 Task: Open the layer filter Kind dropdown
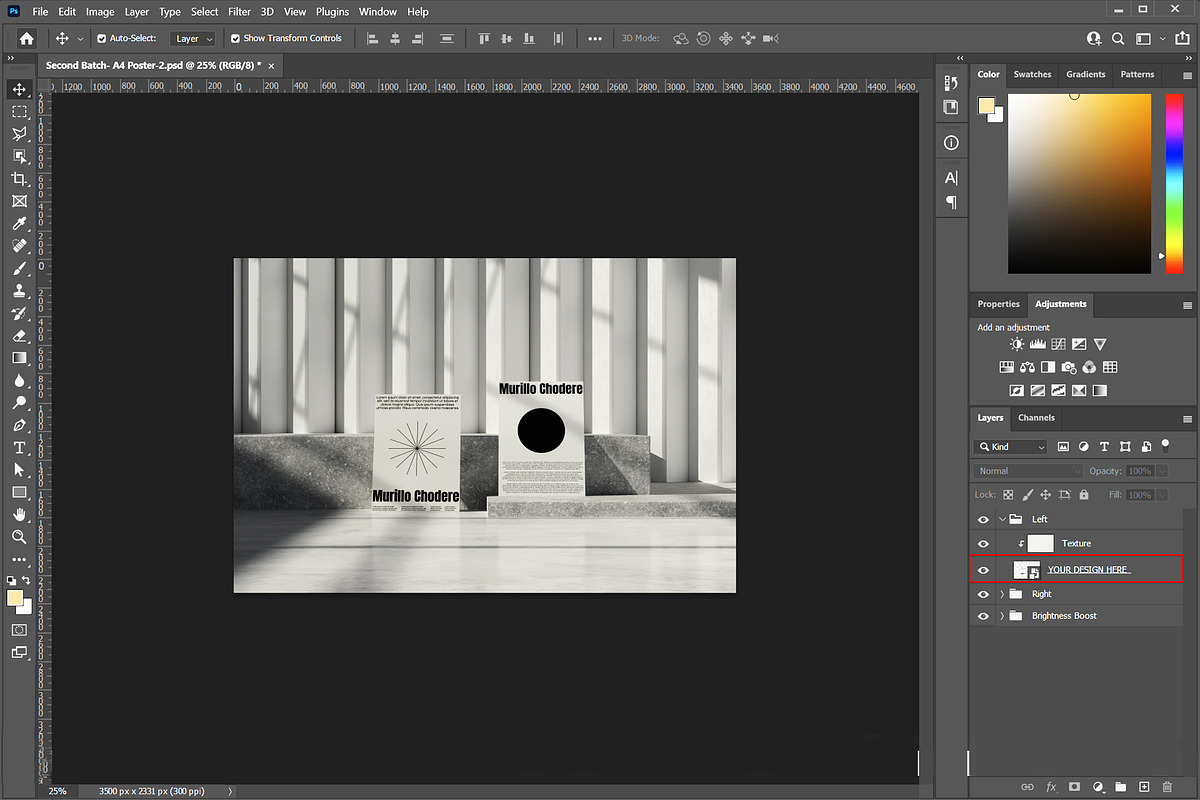1012,447
